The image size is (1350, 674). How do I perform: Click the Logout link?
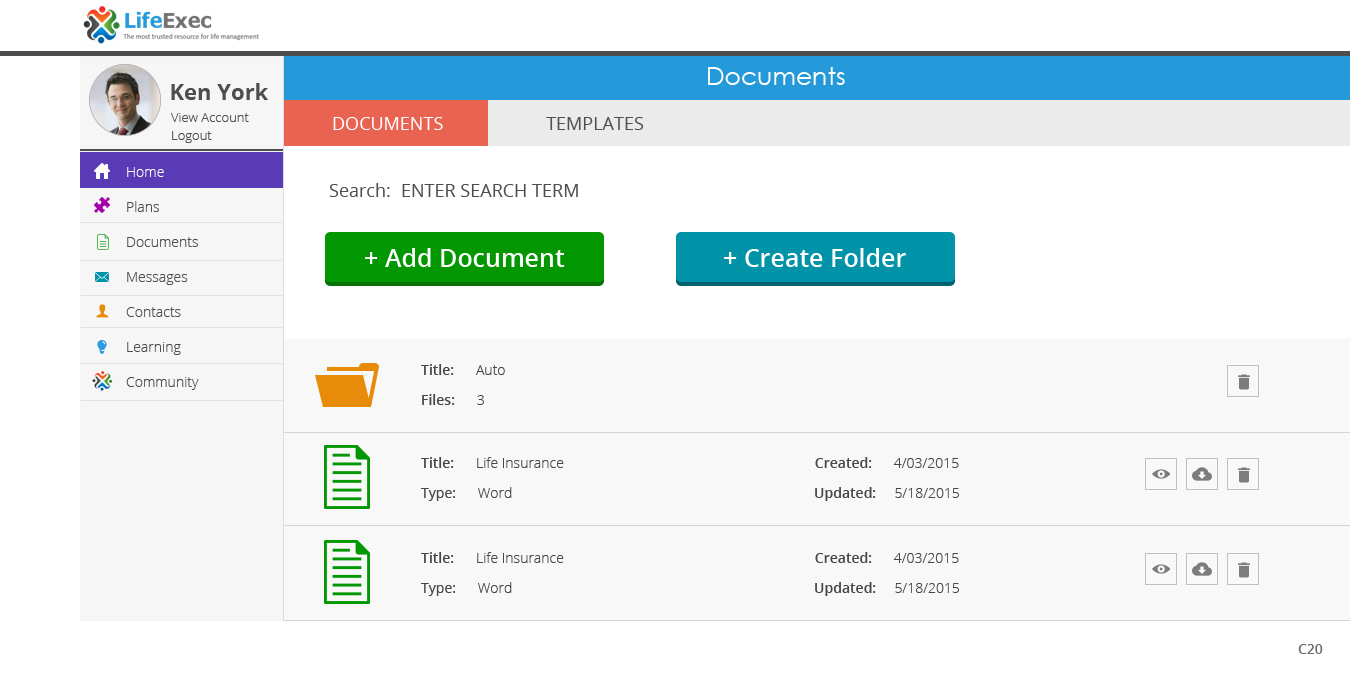[x=191, y=135]
